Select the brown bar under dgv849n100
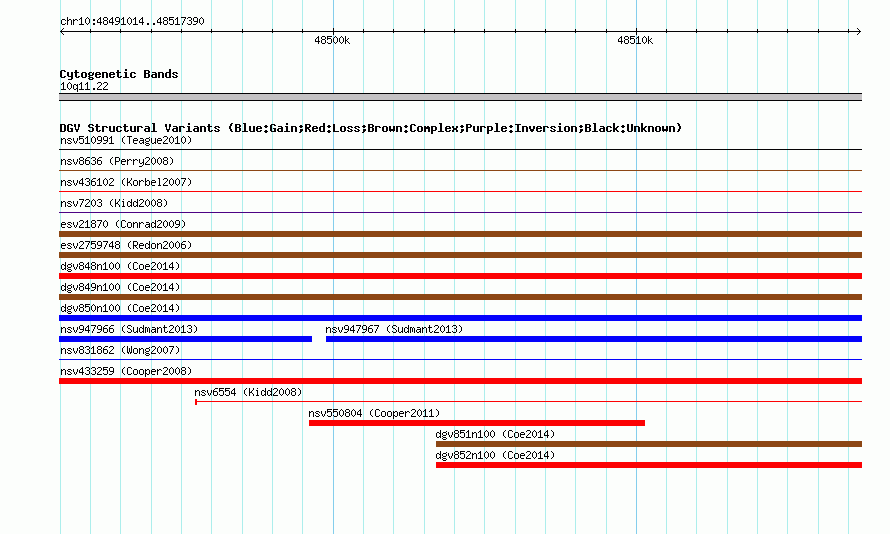Image resolution: width=890 pixels, height=534 pixels. coord(460,297)
